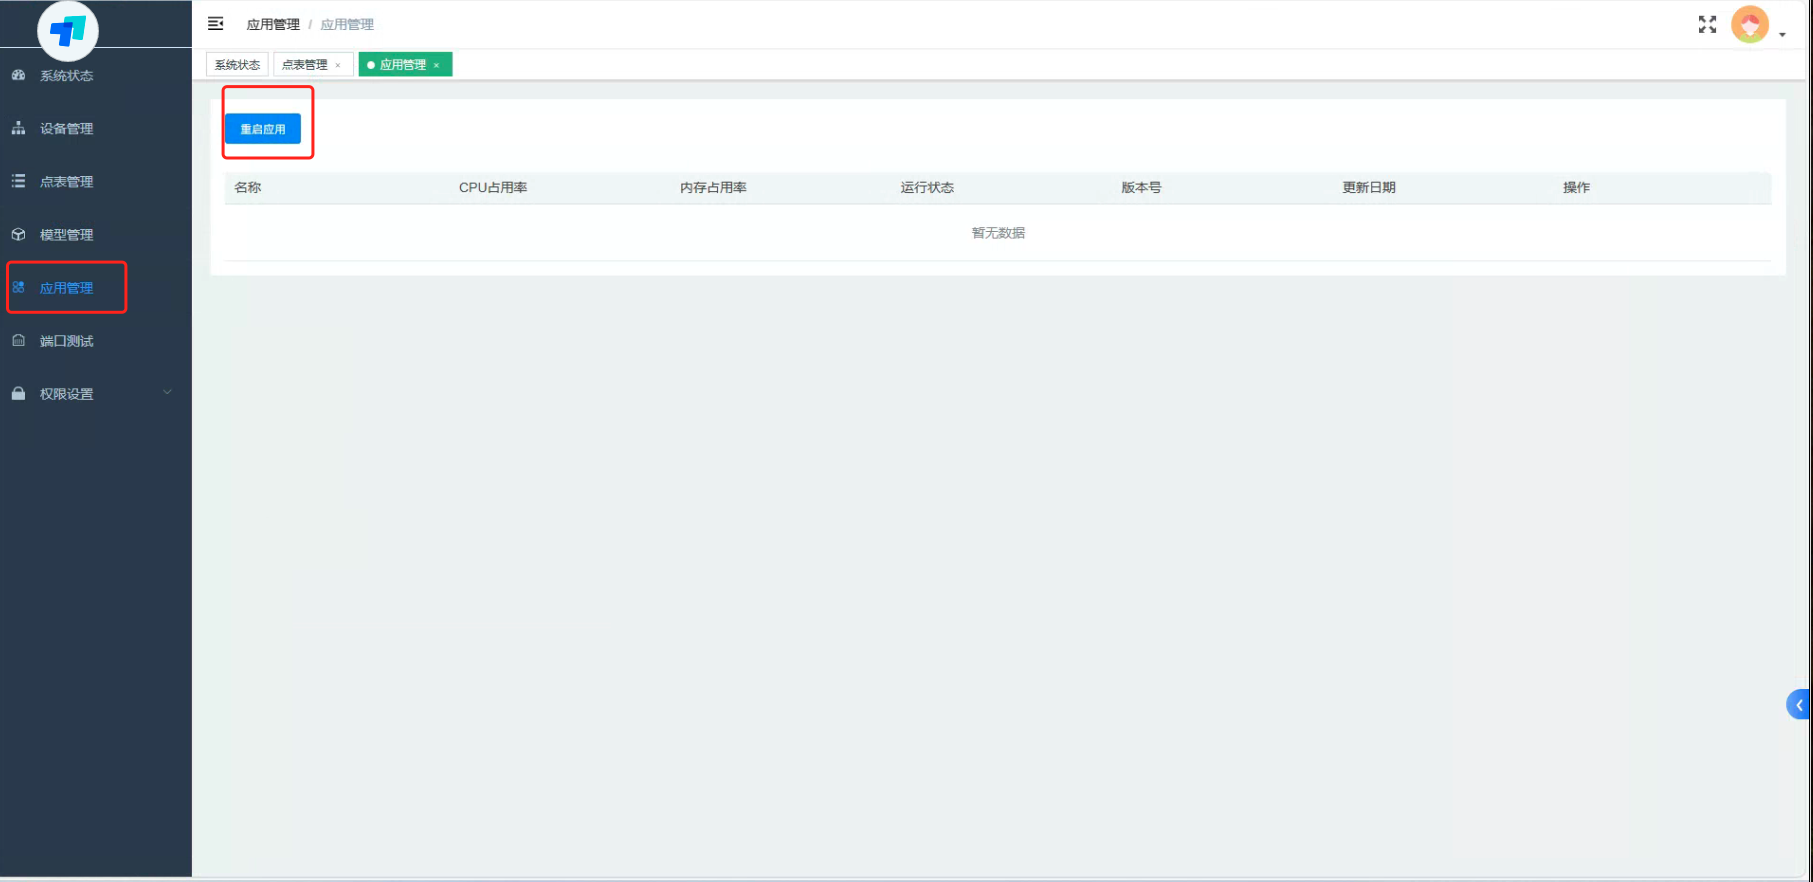The image size is (1813, 882).
Task: Click the user avatar picture
Action: point(1749,25)
